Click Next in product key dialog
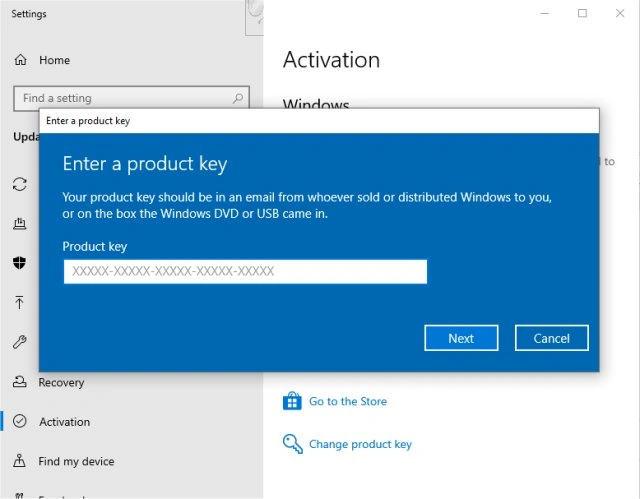Screen dimensions: 640x499 [x=461, y=338]
